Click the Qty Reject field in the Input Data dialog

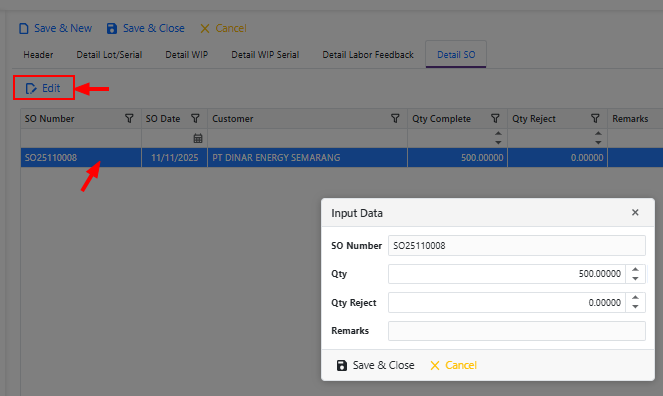(x=507, y=303)
